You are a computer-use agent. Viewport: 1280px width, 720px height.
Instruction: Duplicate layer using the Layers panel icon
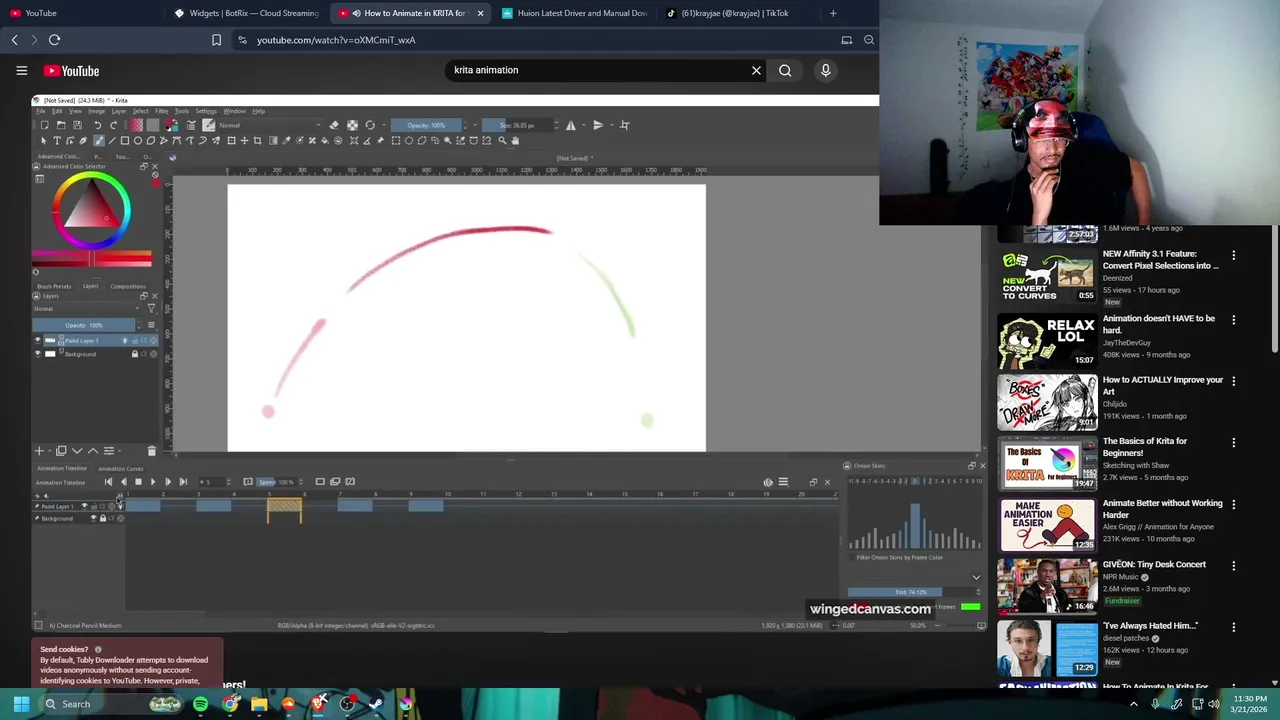(x=61, y=451)
